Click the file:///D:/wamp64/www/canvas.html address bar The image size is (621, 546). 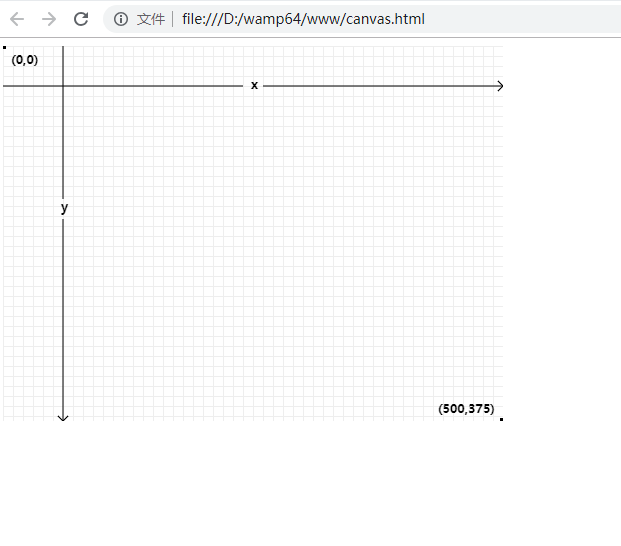click(362, 19)
